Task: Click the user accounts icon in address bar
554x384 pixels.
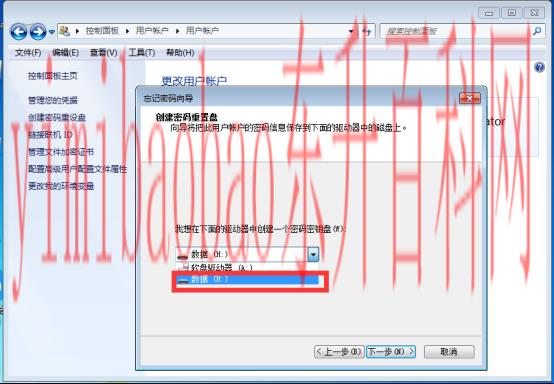Action: pyautogui.click(x=65, y=31)
